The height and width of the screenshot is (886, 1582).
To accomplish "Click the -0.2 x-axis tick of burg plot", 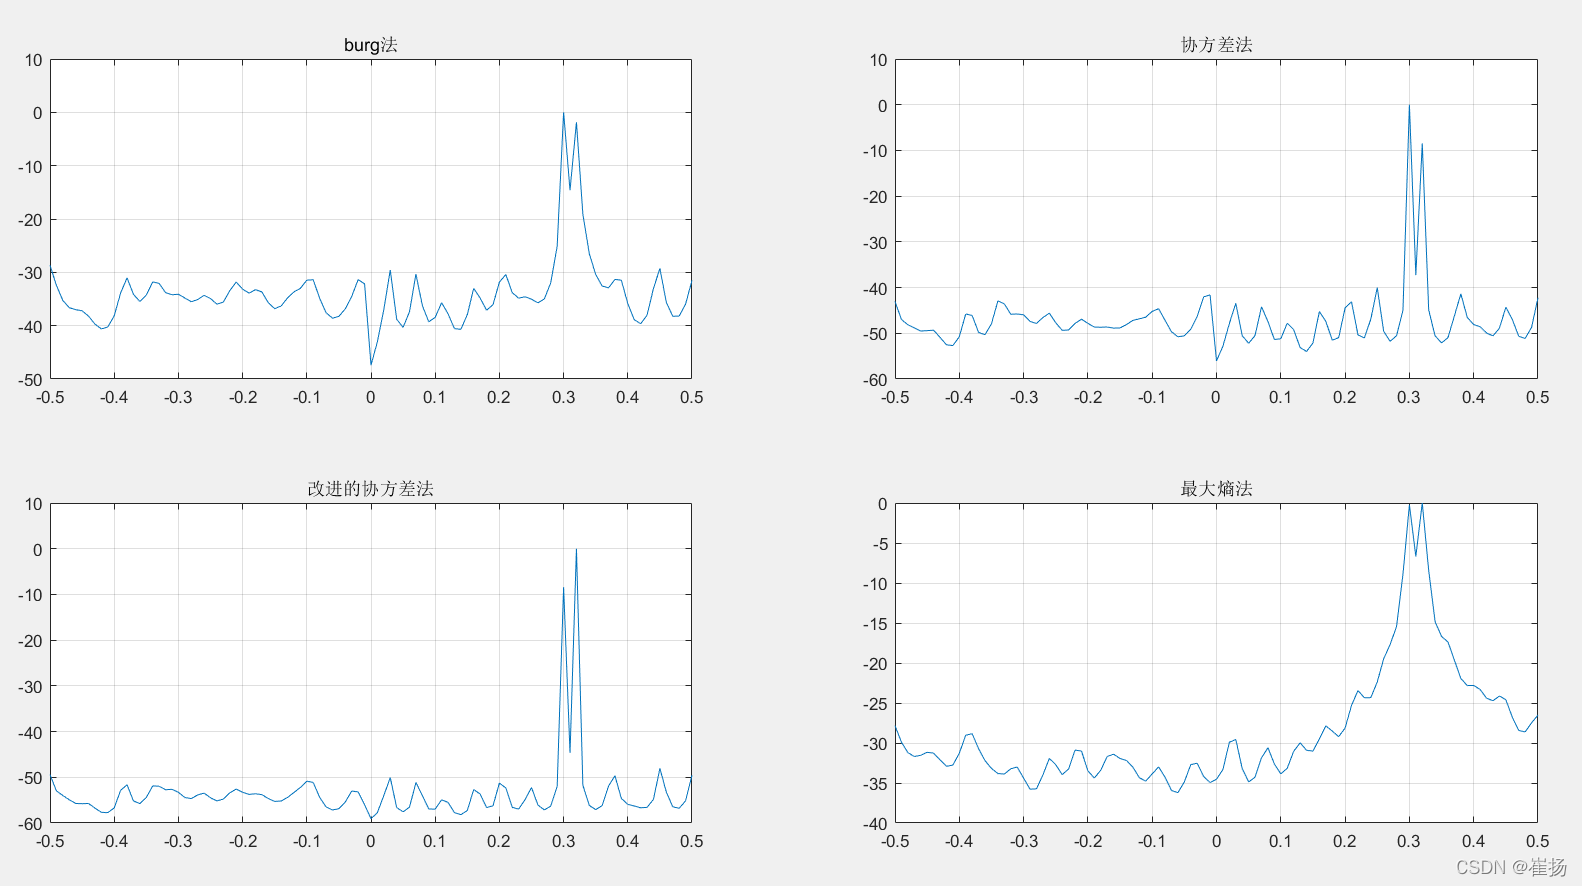I will [x=243, y=398].
